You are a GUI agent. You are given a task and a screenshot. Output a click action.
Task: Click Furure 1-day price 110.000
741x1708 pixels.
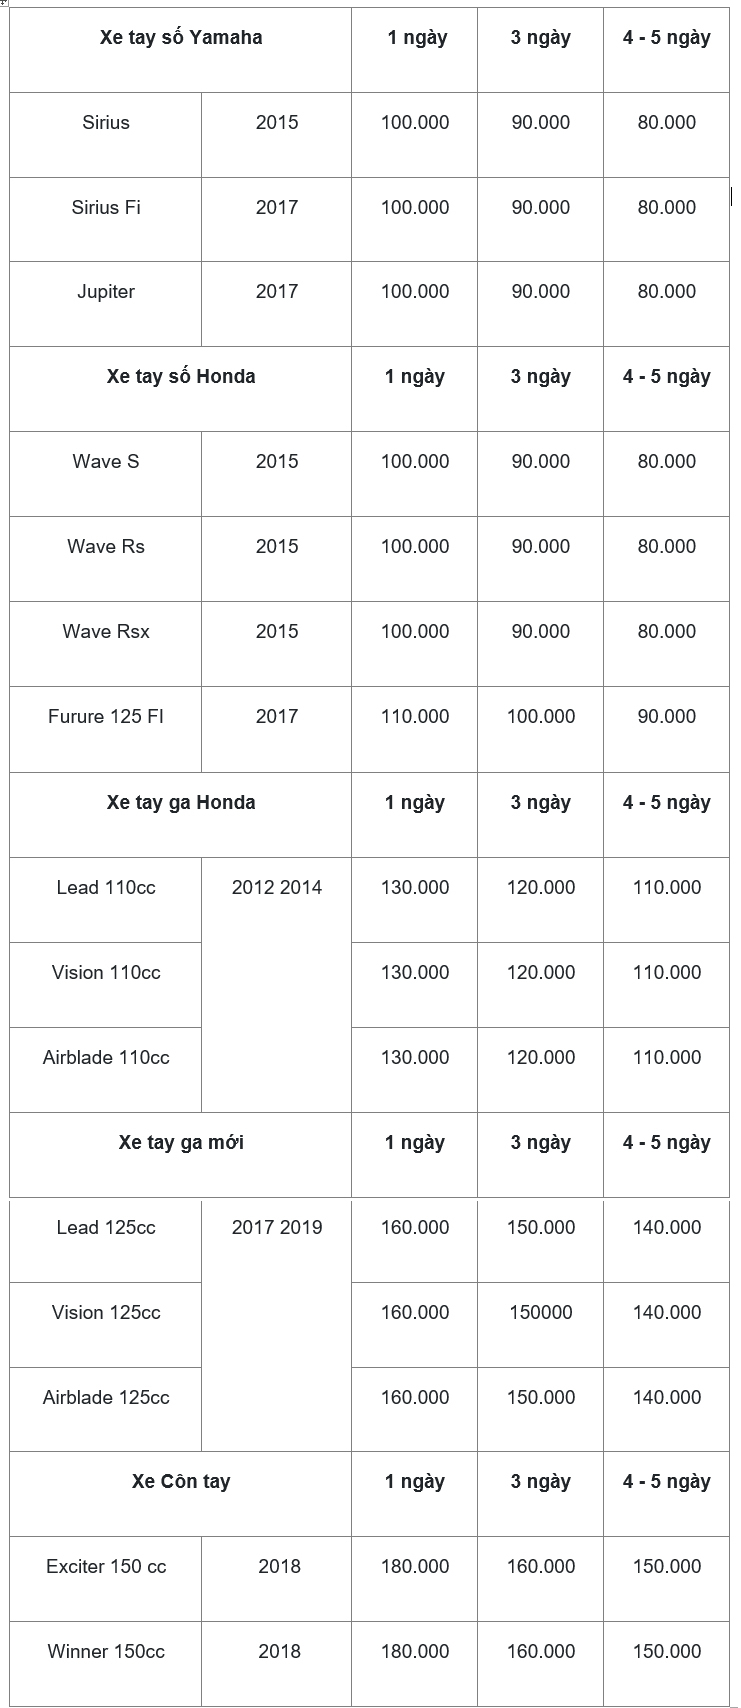414,729
